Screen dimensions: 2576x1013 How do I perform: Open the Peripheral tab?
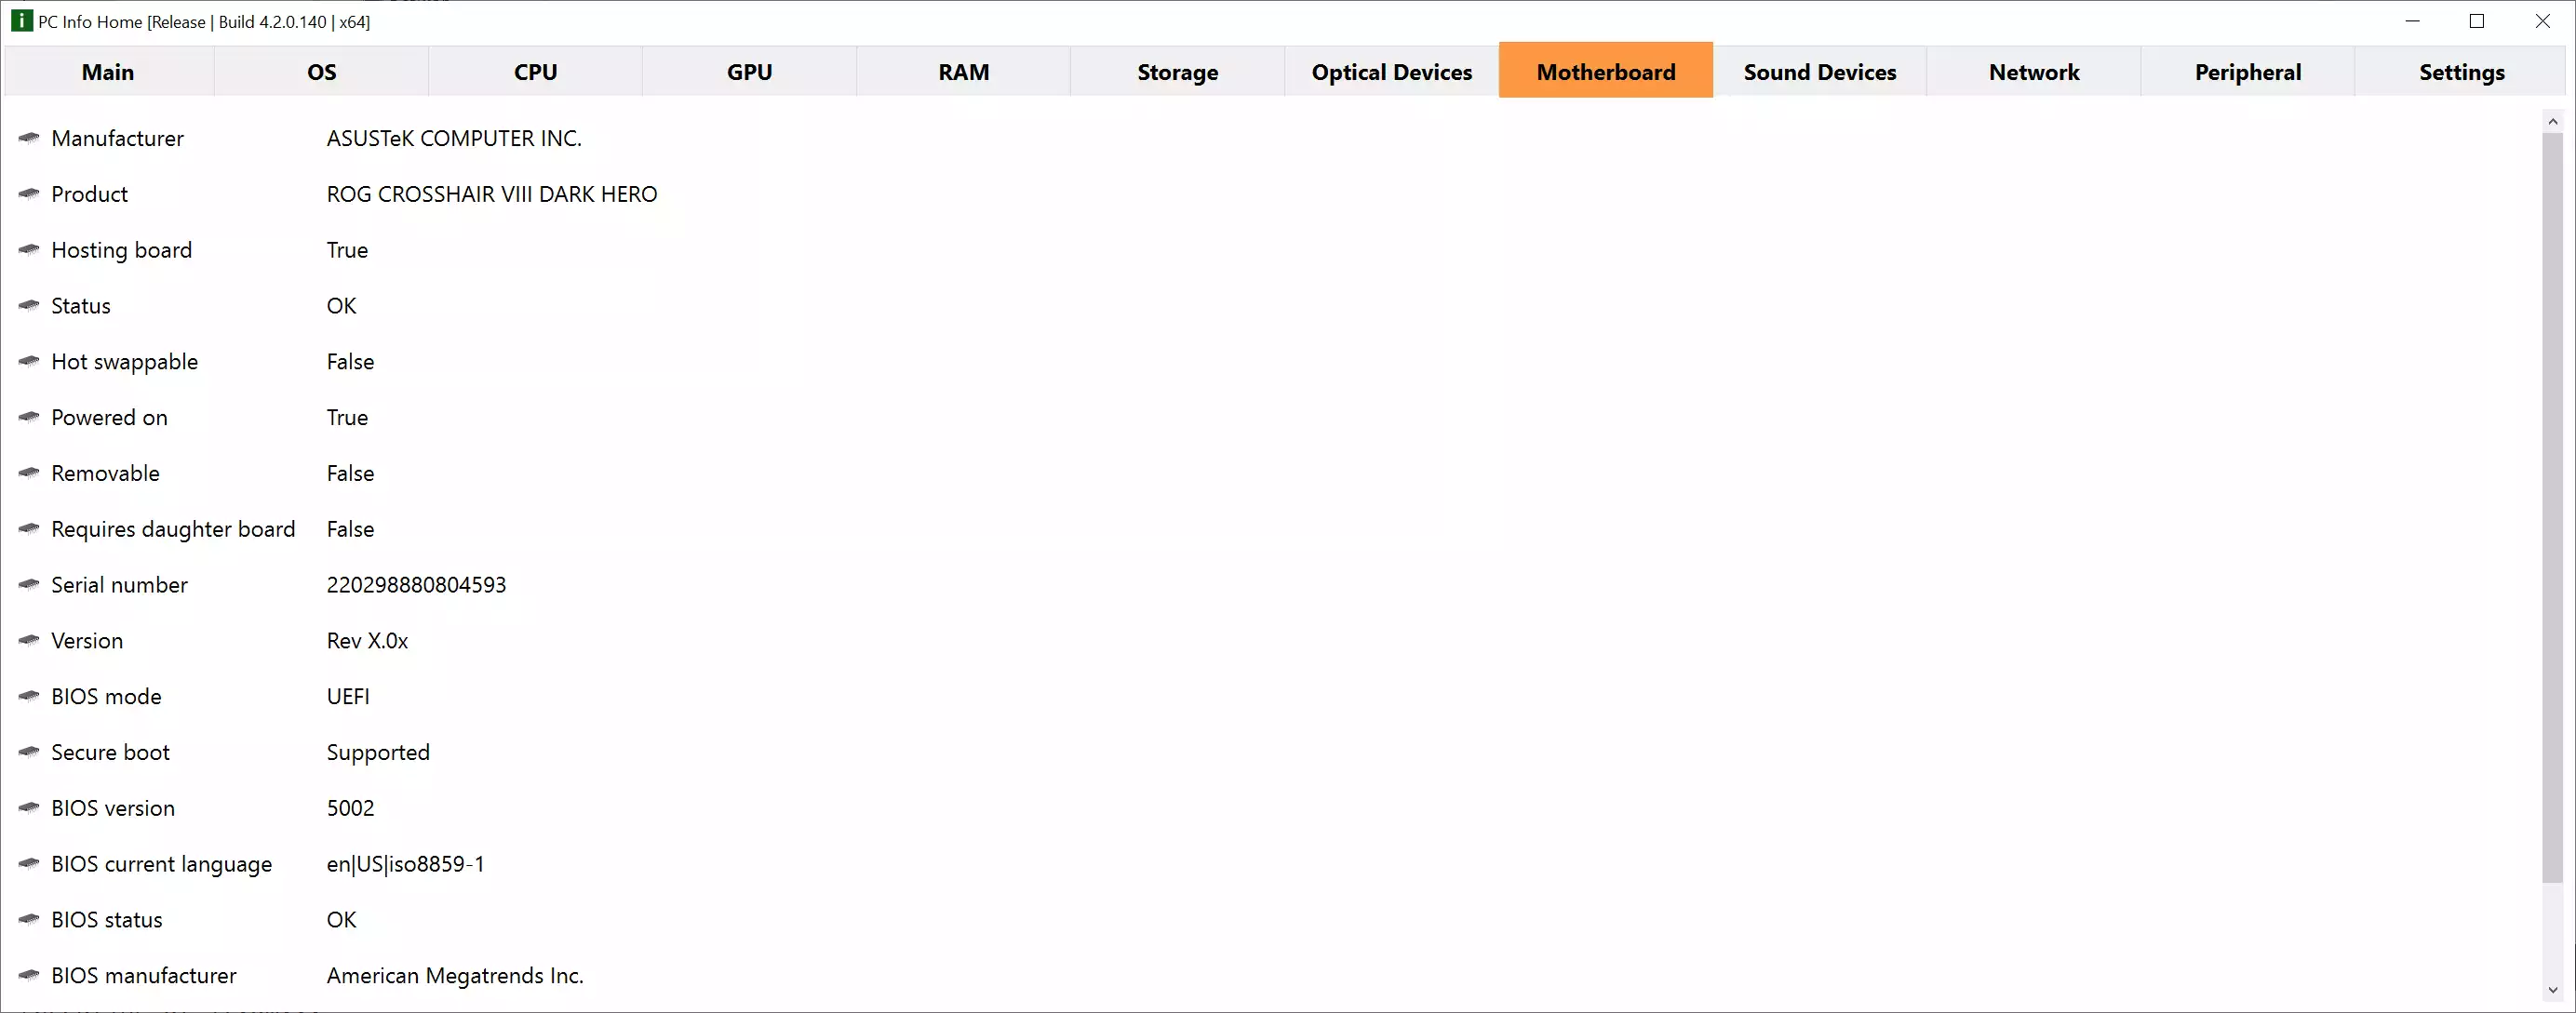(x=2248, y=72)
